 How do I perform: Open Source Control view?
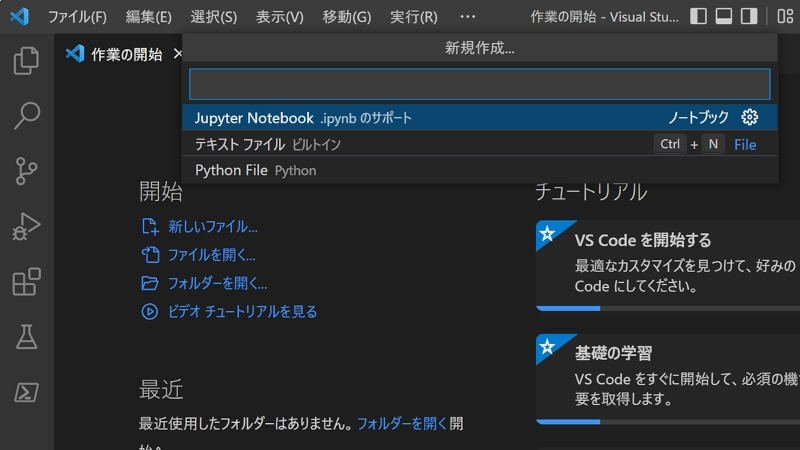pos(26,171)
